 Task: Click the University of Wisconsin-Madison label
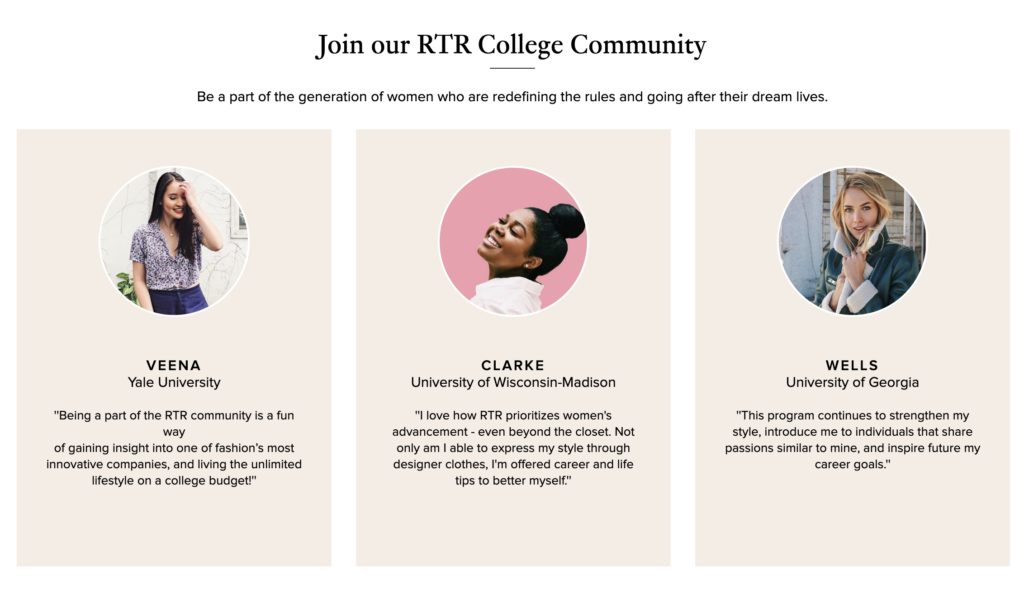(x=513, y=382)
